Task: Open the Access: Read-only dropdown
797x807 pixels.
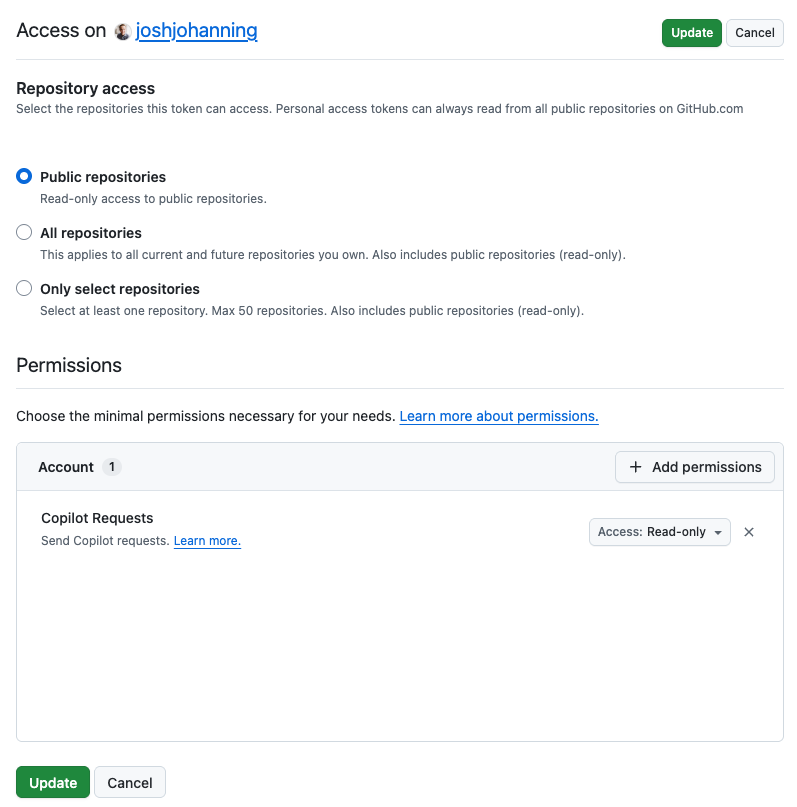Action: [660, 532]
